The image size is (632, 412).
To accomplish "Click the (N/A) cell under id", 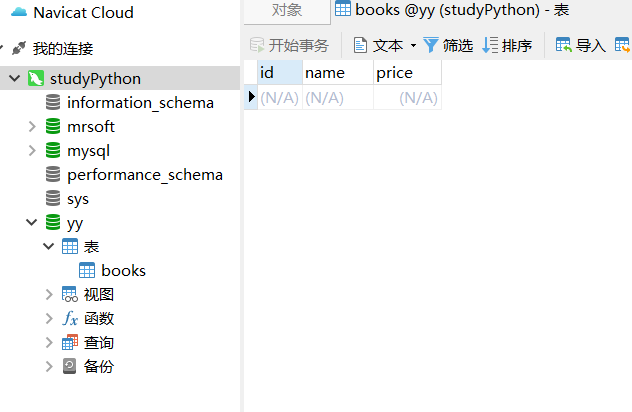I will pos(280,98).
